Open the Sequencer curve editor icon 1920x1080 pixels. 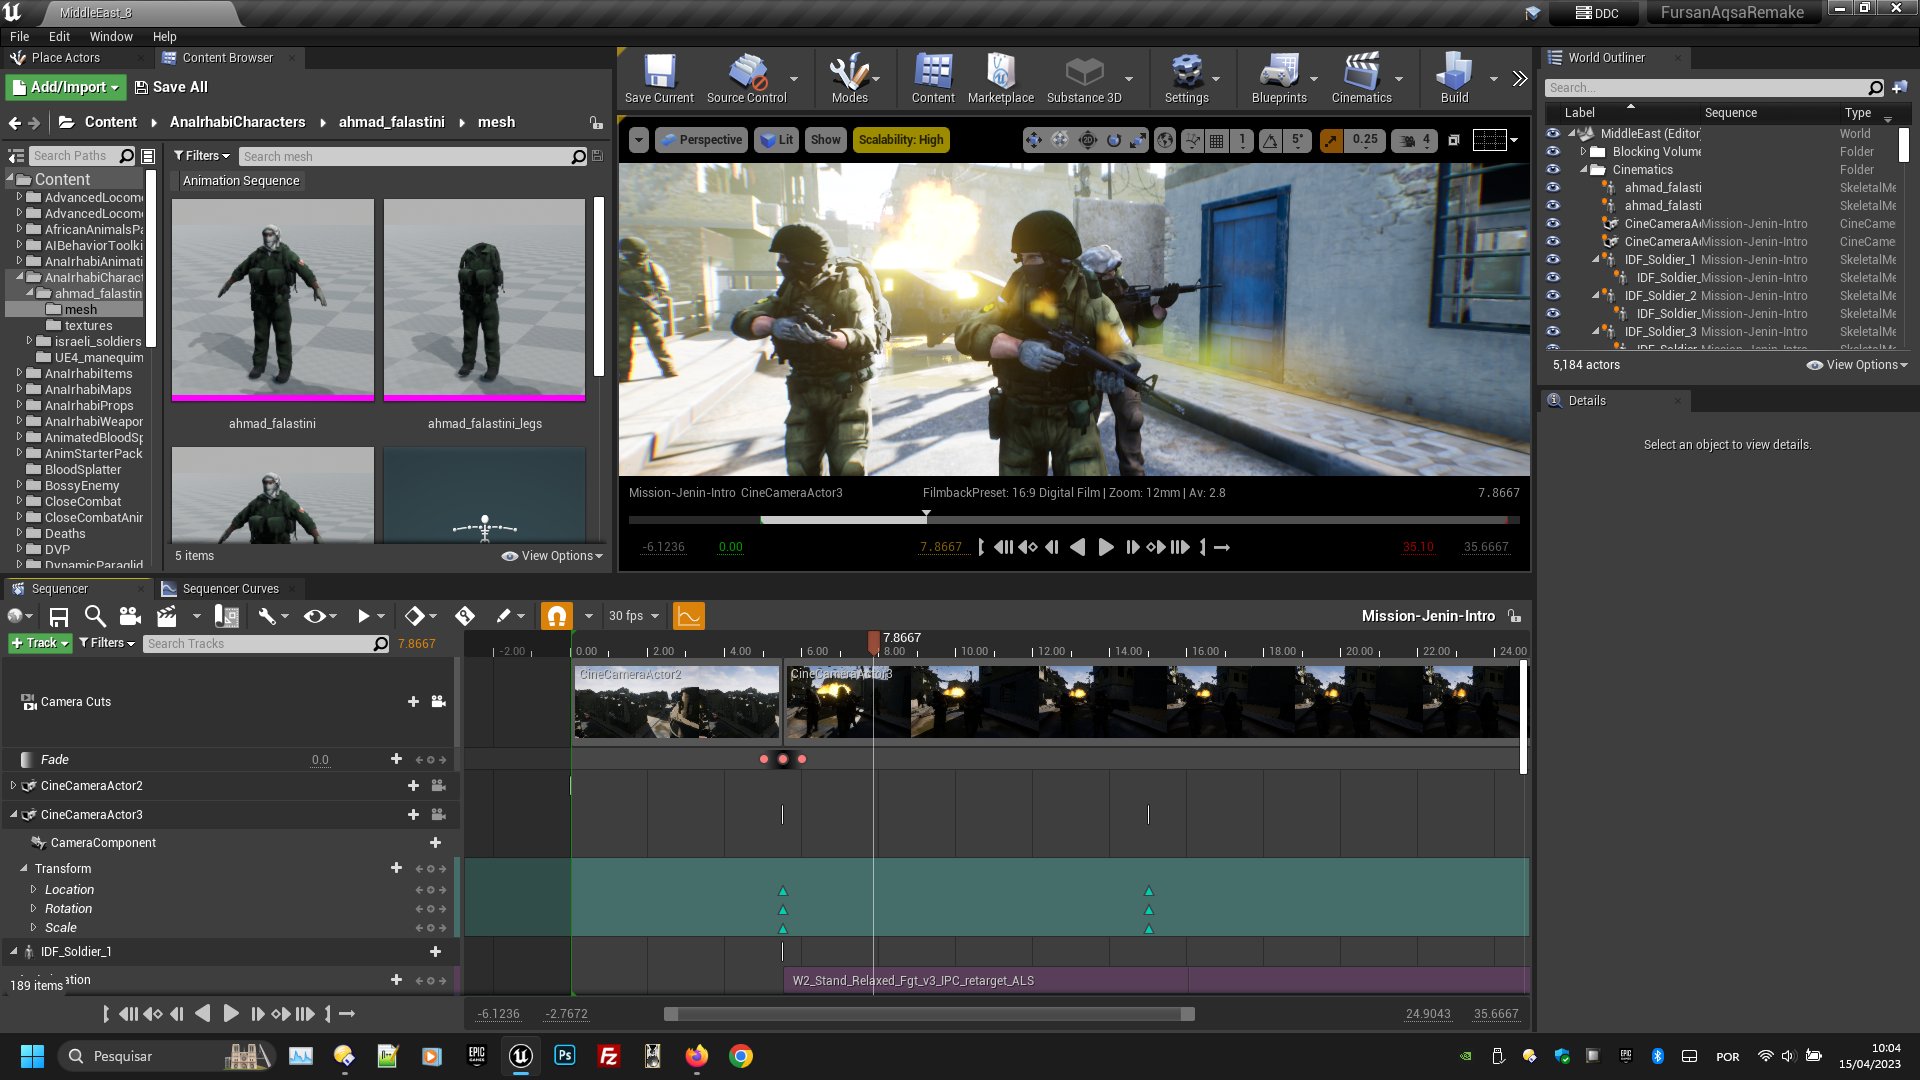coord(689,616)
